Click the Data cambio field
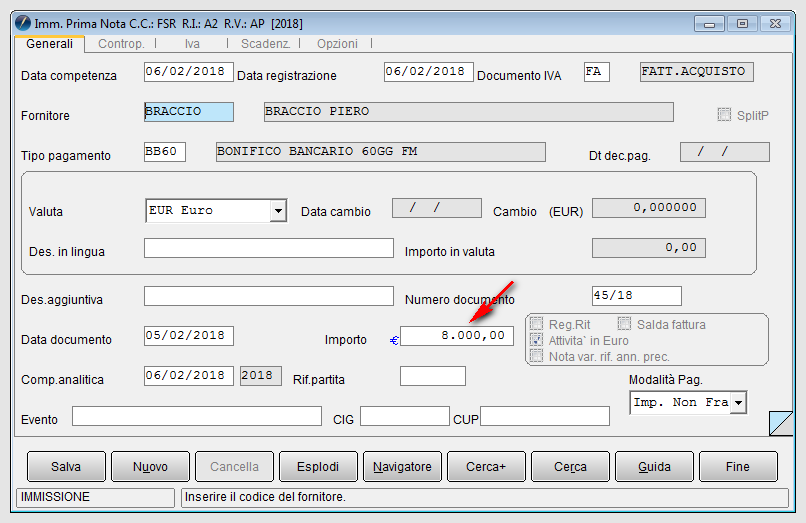 click(x=437, y=208)
